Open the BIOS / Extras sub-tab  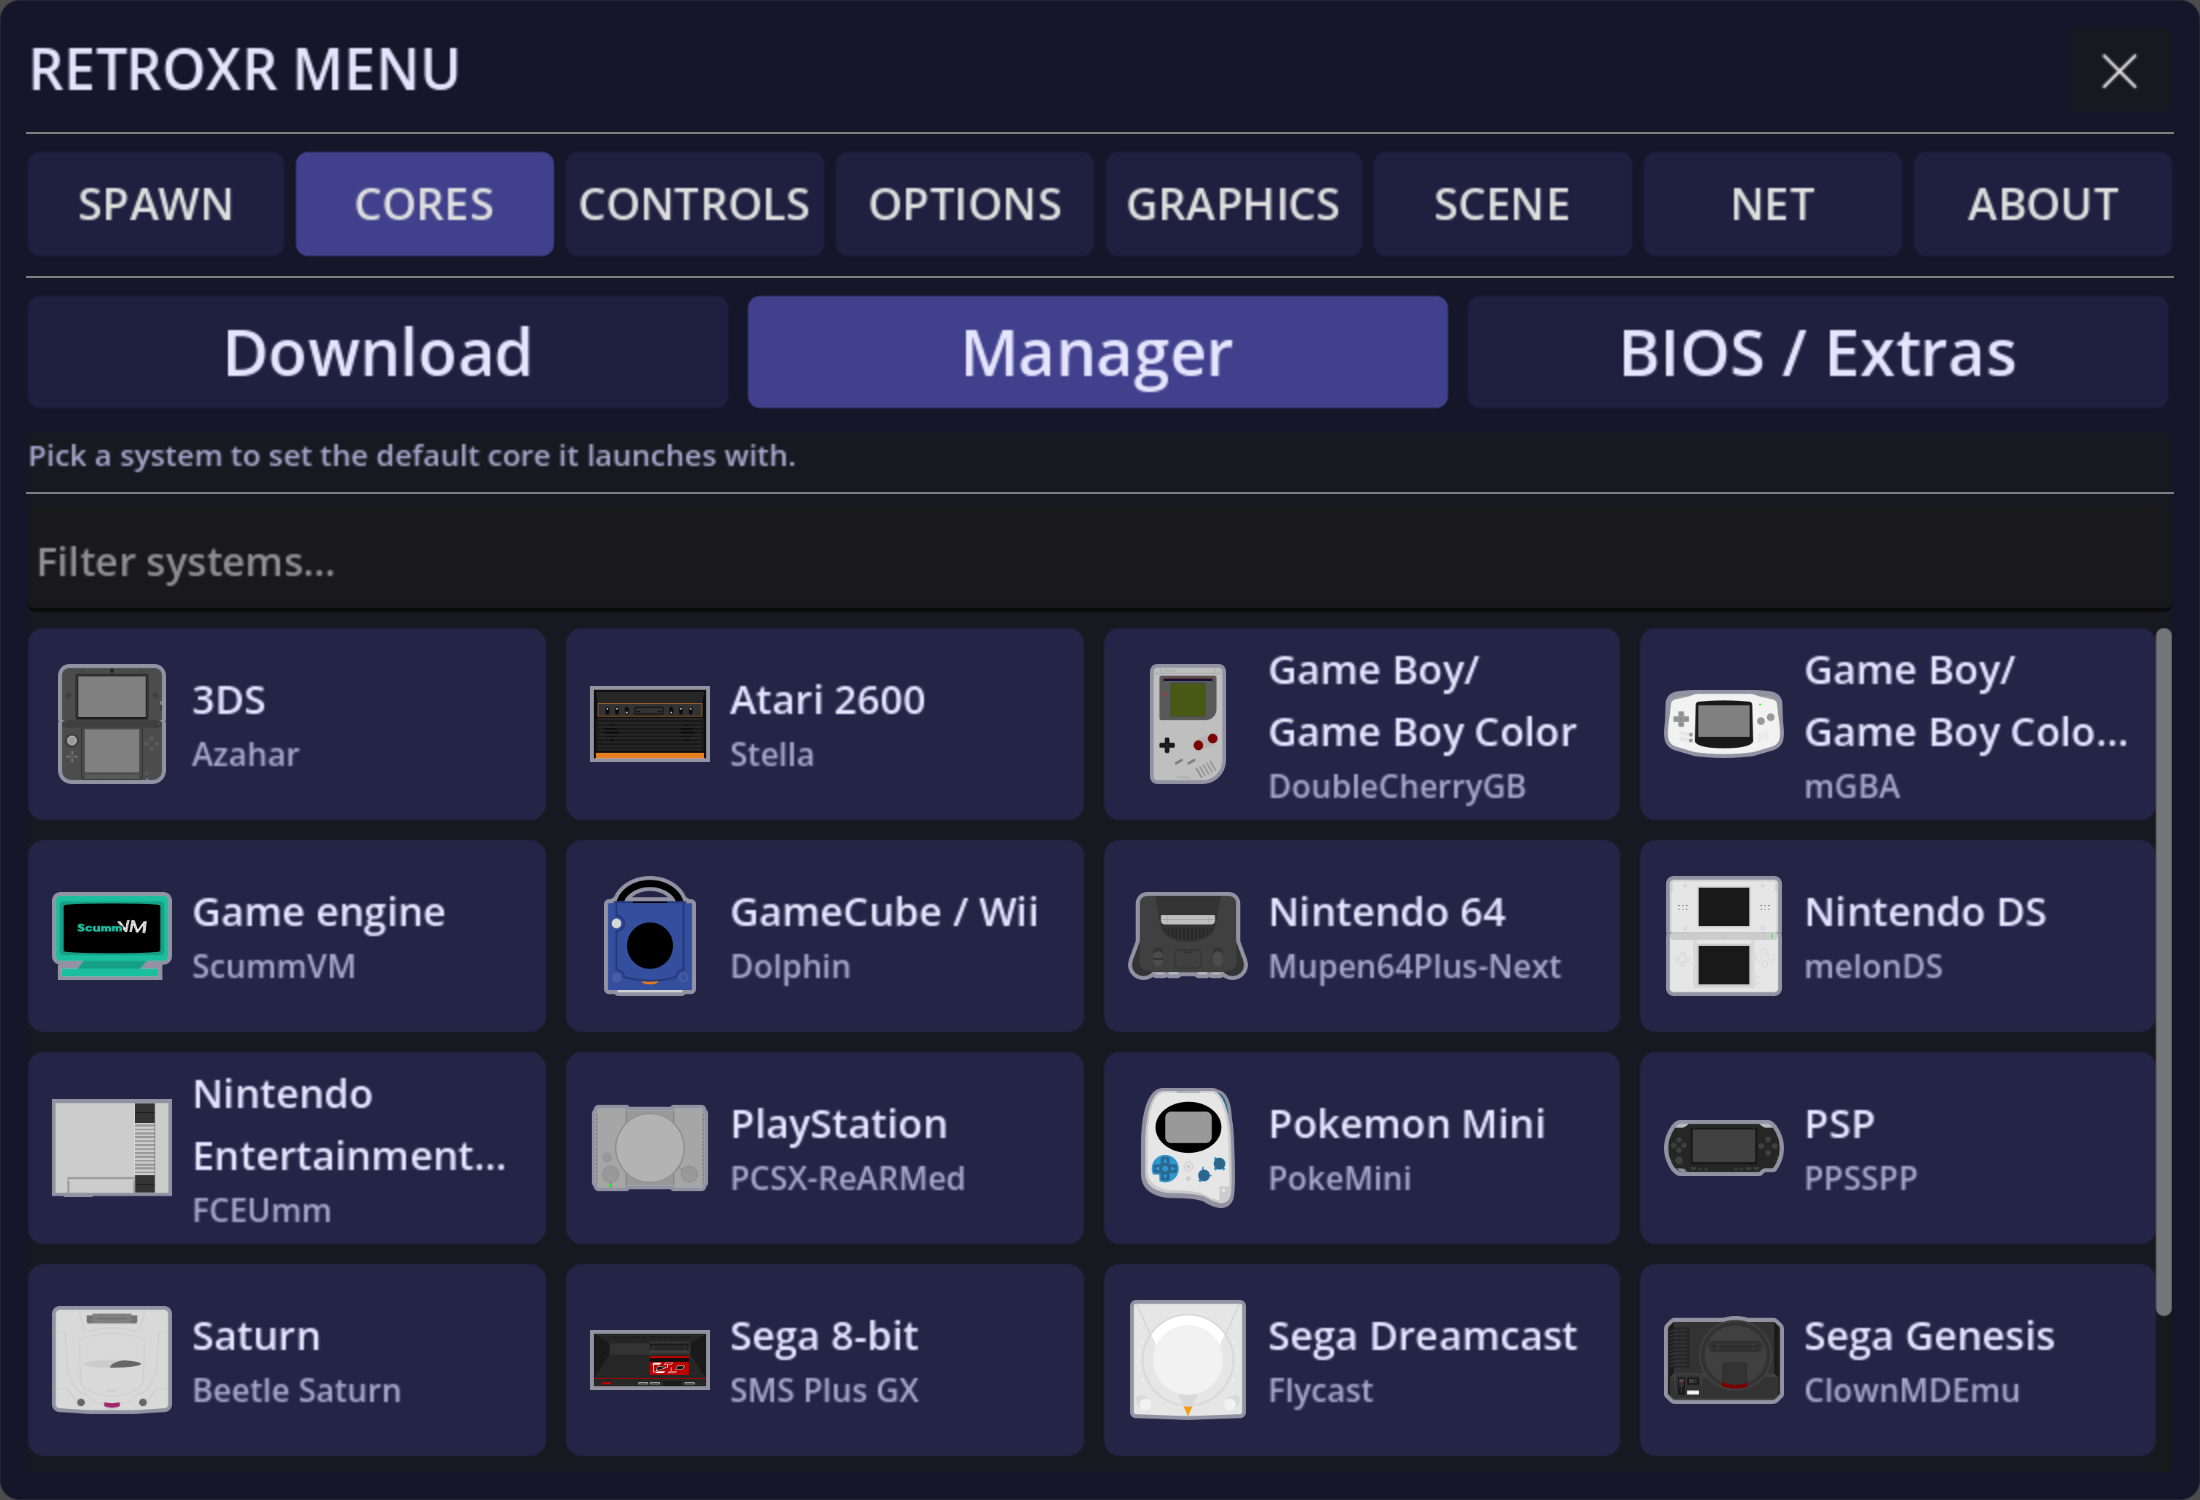coord(1818,352)
